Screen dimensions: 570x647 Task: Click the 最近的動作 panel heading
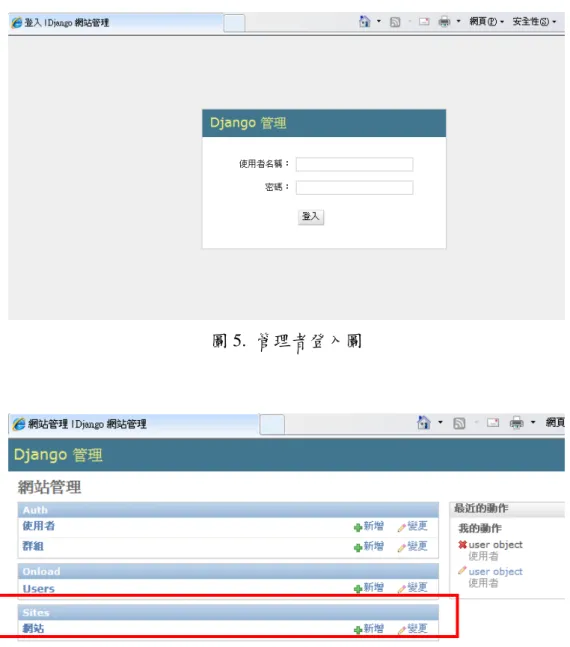481,508
